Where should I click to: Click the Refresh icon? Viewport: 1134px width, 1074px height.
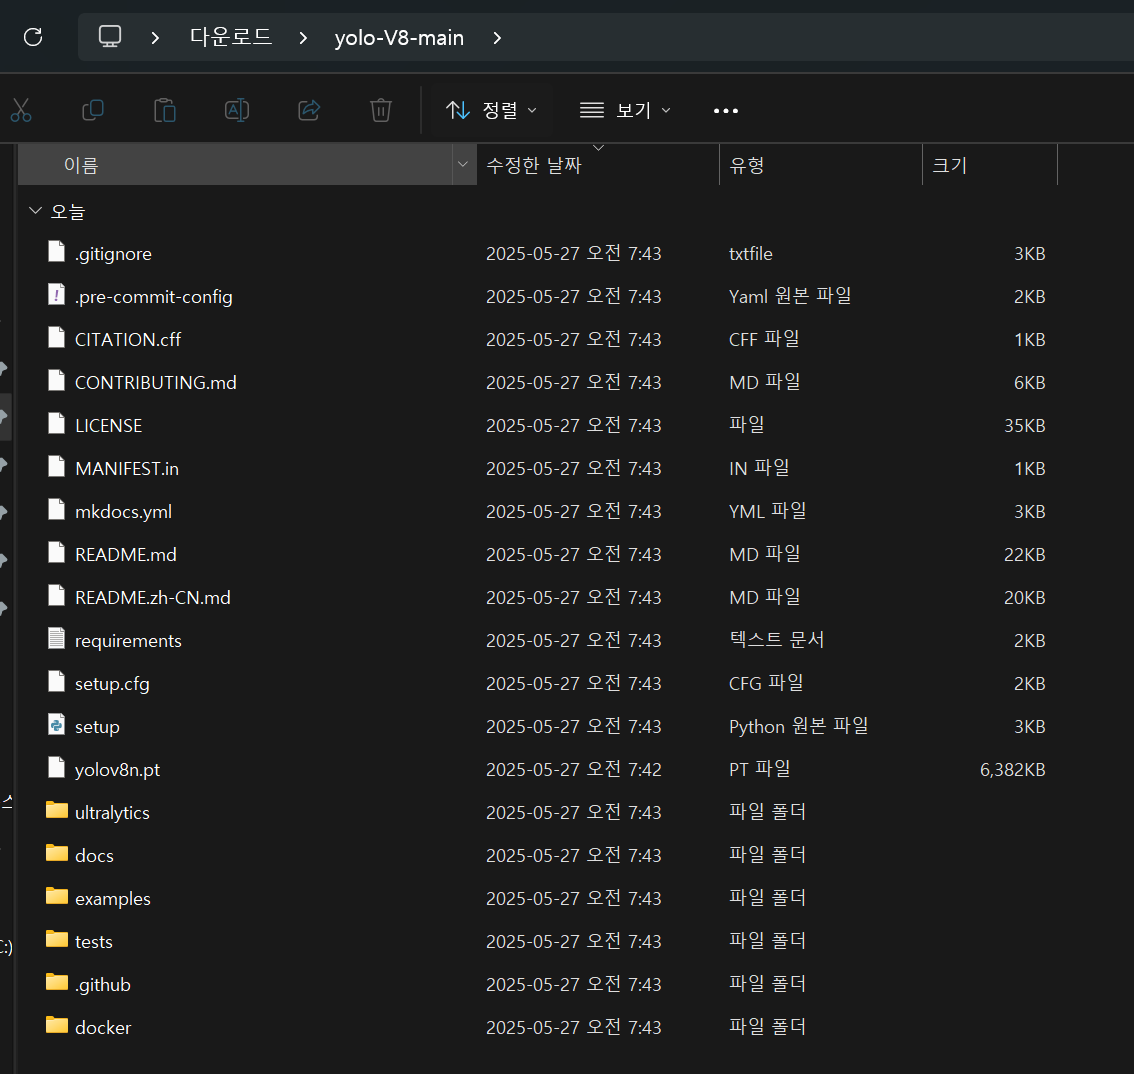pos(33,37)
